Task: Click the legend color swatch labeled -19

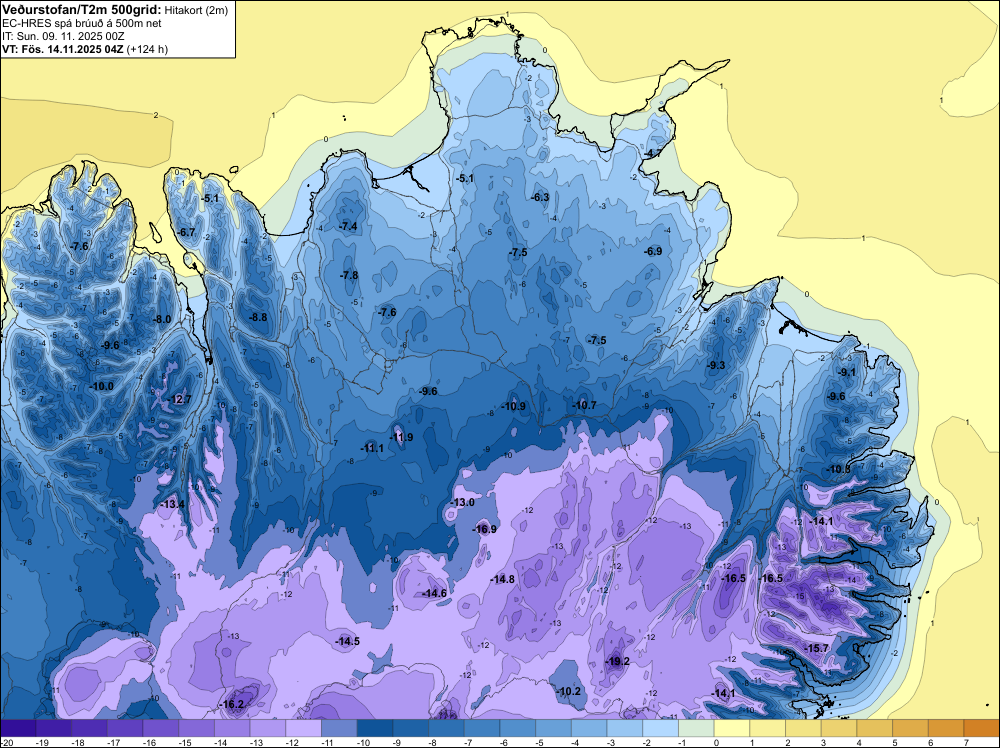Action: [x=54, y=728]
